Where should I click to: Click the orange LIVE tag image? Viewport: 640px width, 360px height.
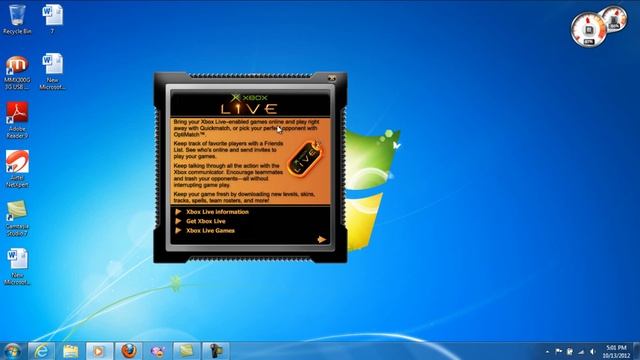click(305, 158)
